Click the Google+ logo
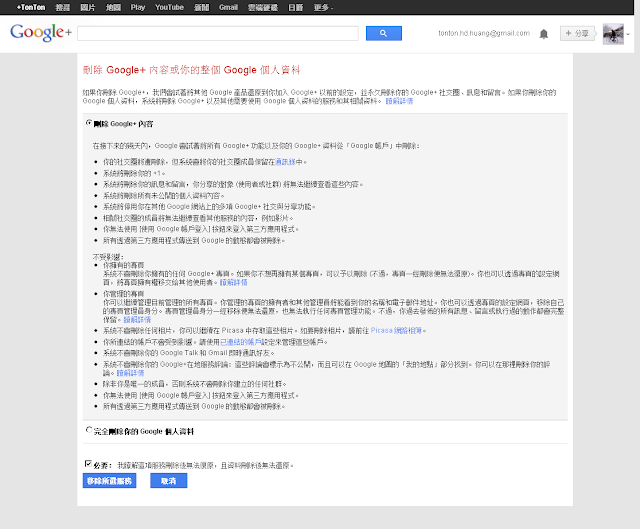The image size is (640, 529). 41,32
